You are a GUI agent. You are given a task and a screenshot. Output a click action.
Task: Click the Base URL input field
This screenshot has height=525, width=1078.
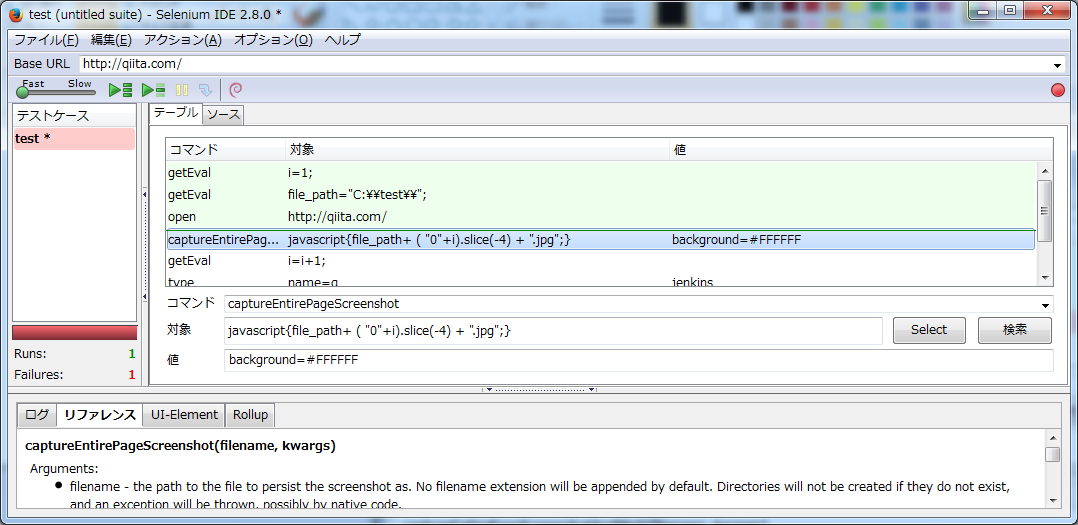click(x=565, y=65)
